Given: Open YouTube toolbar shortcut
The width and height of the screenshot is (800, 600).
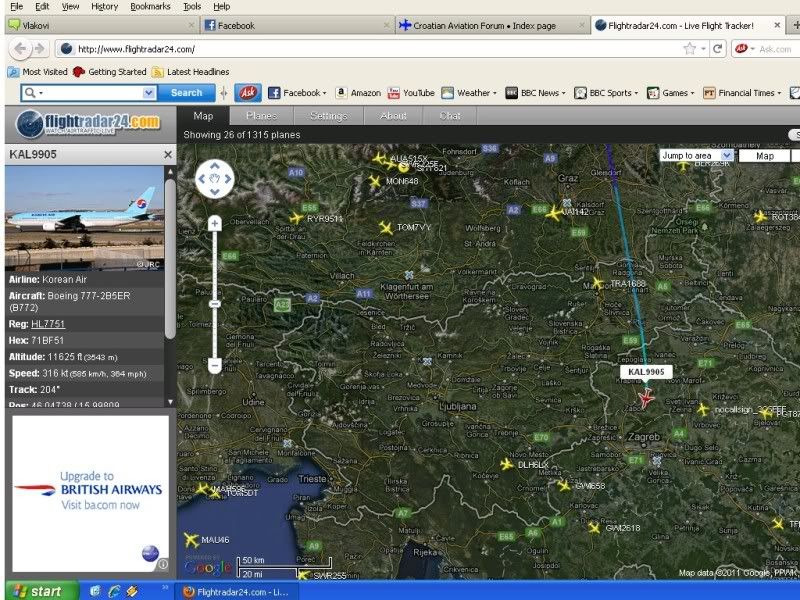Looking at the screenshot, I should pos(411,93).
